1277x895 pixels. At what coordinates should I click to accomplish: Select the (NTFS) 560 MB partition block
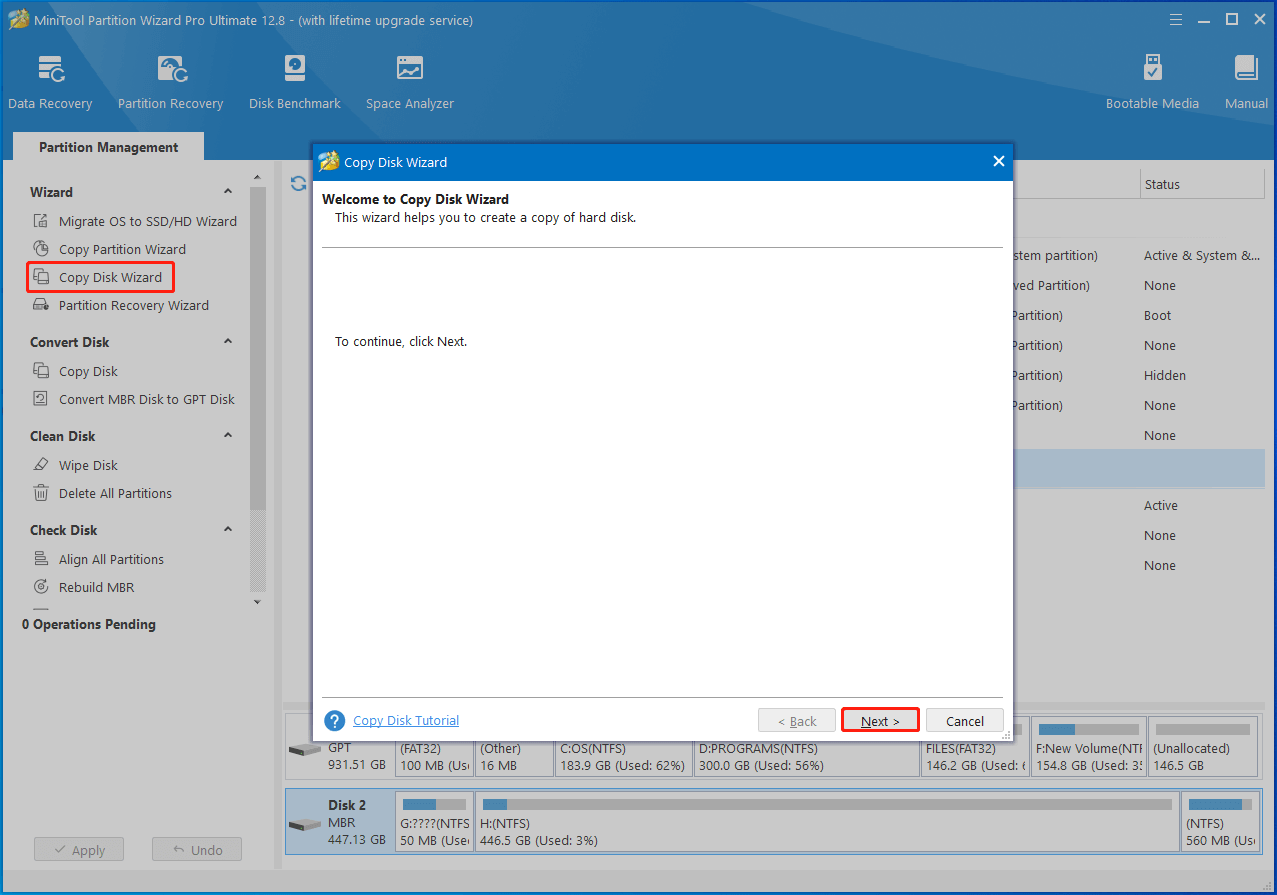coord(1221,822)
